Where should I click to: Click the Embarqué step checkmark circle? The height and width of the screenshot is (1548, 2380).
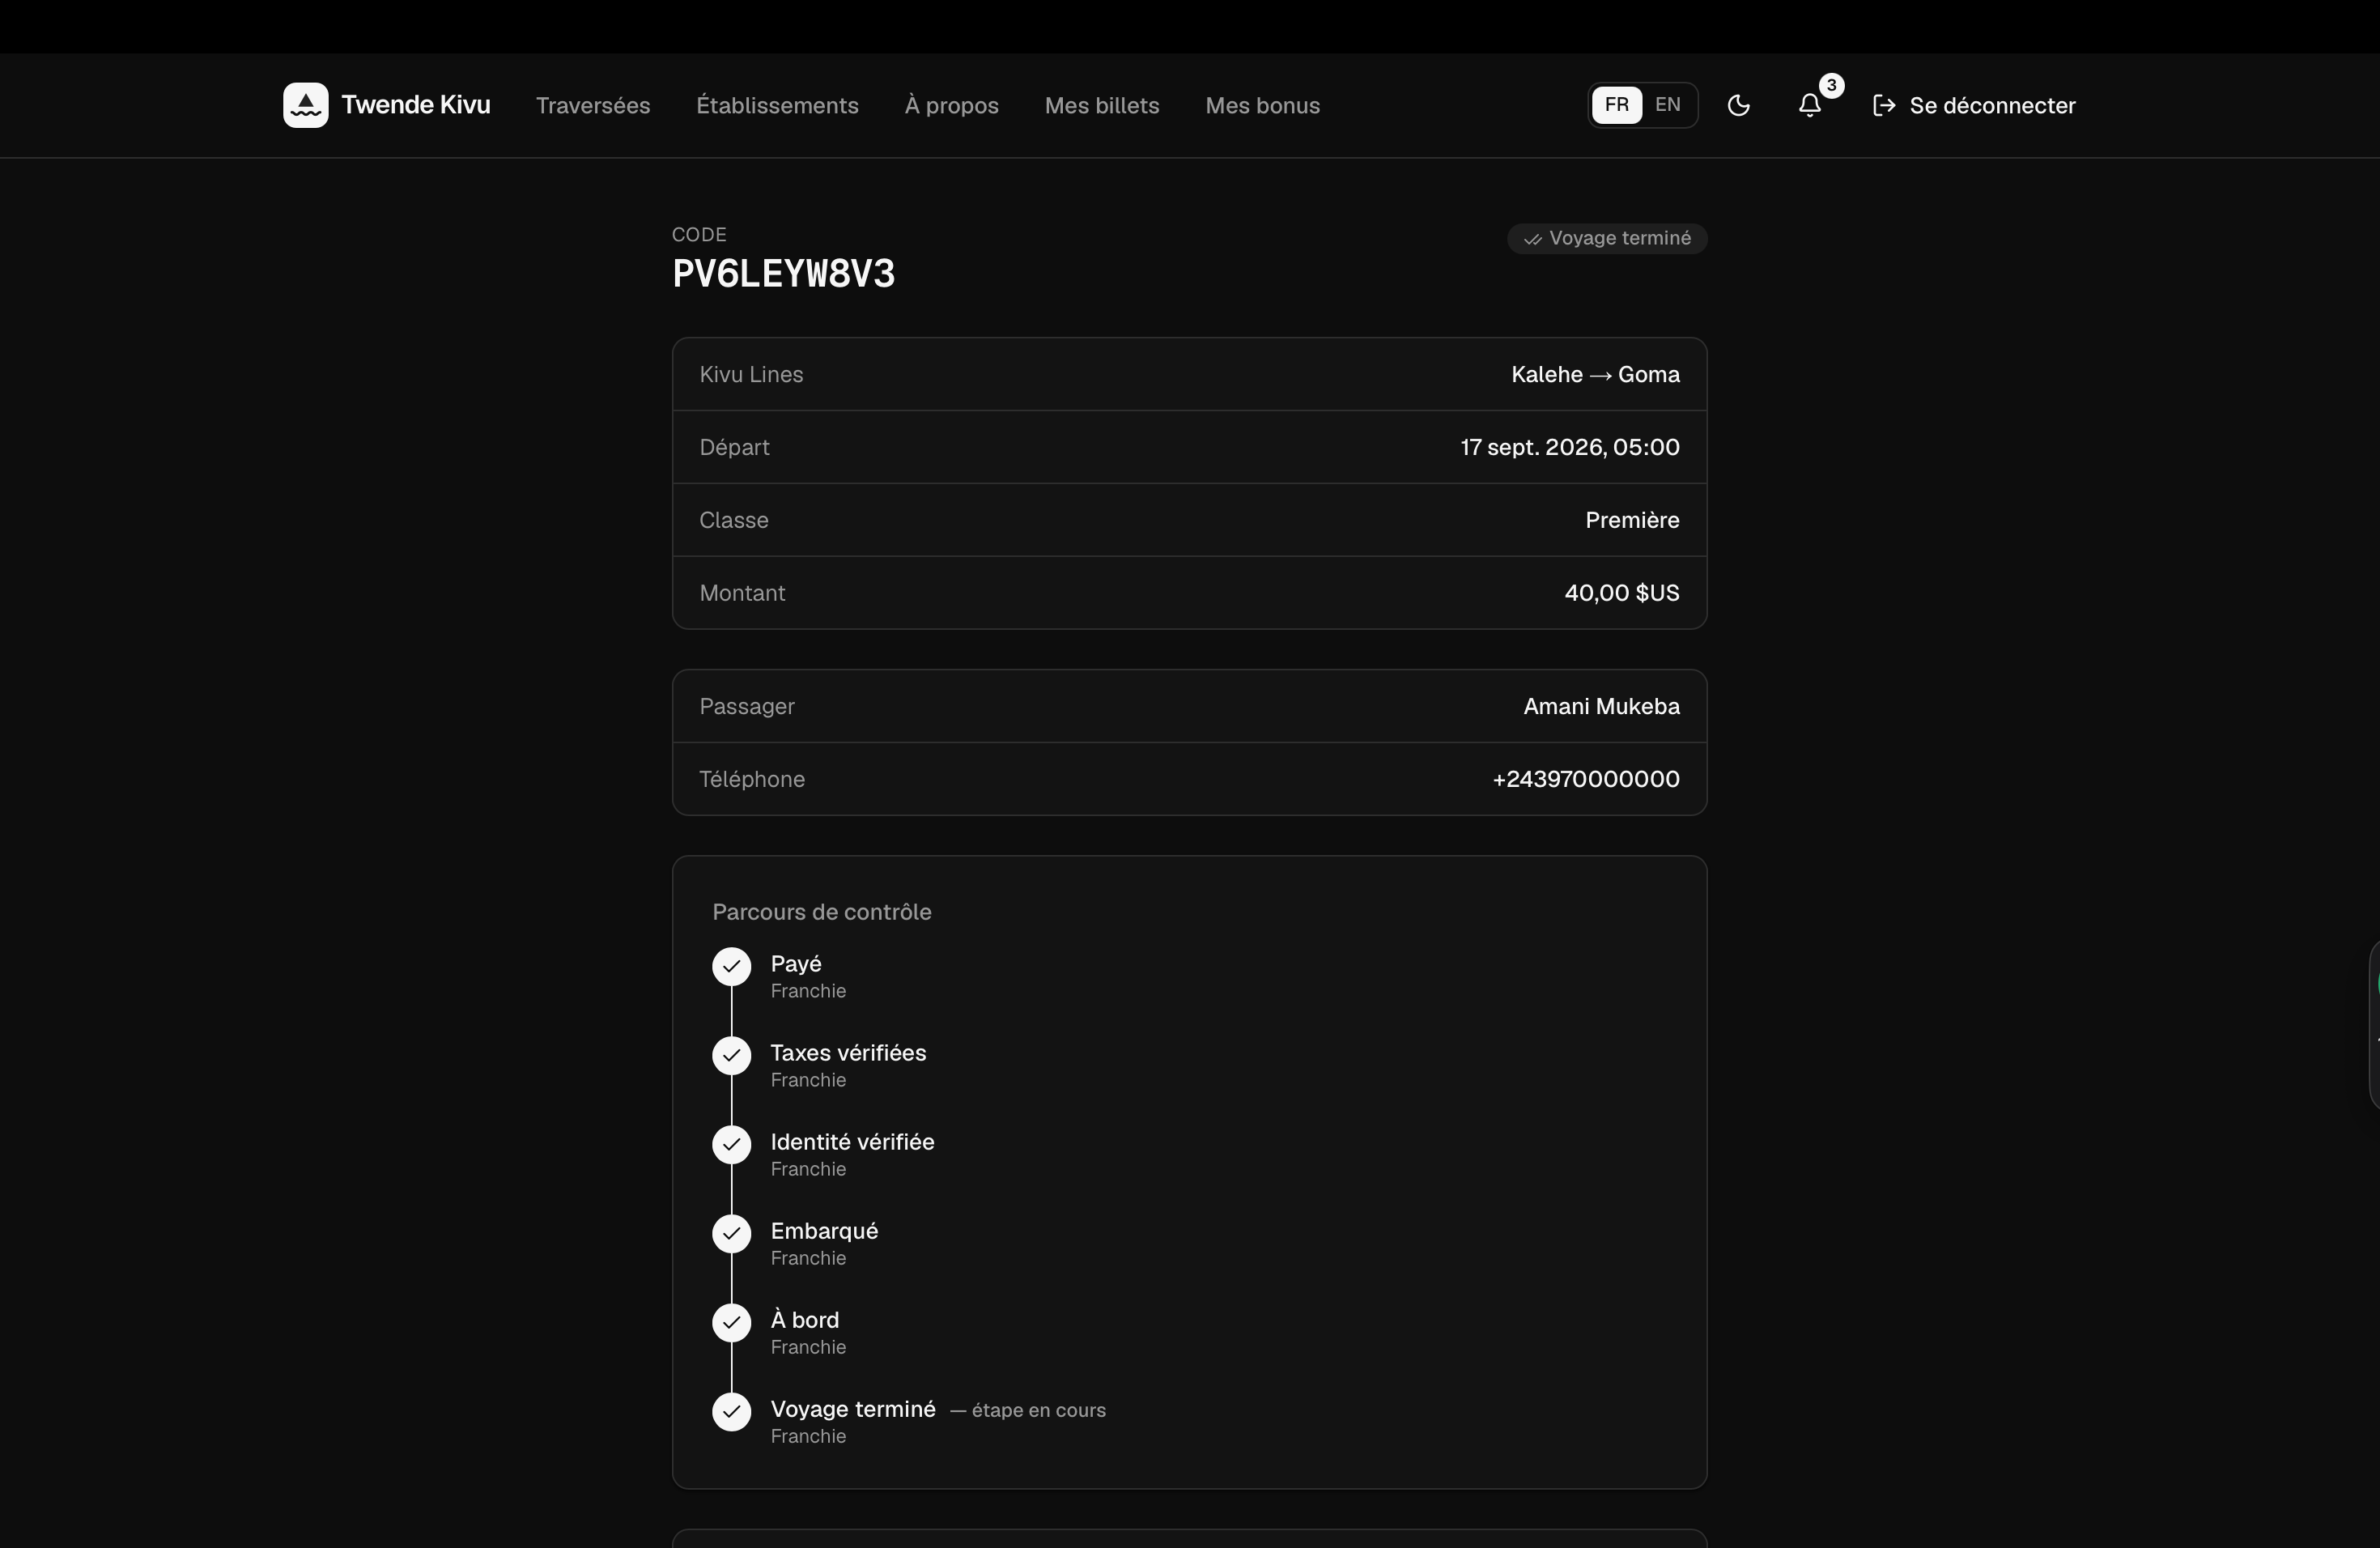(731, 1233)
